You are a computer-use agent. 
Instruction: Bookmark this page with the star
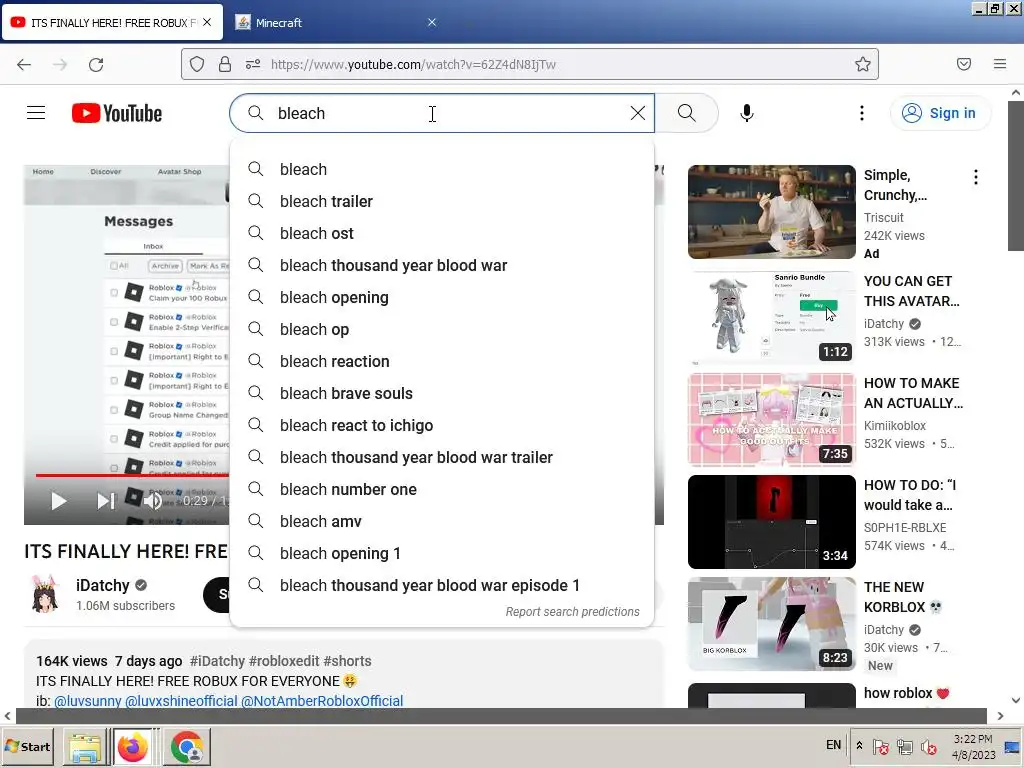pos(863,64)
